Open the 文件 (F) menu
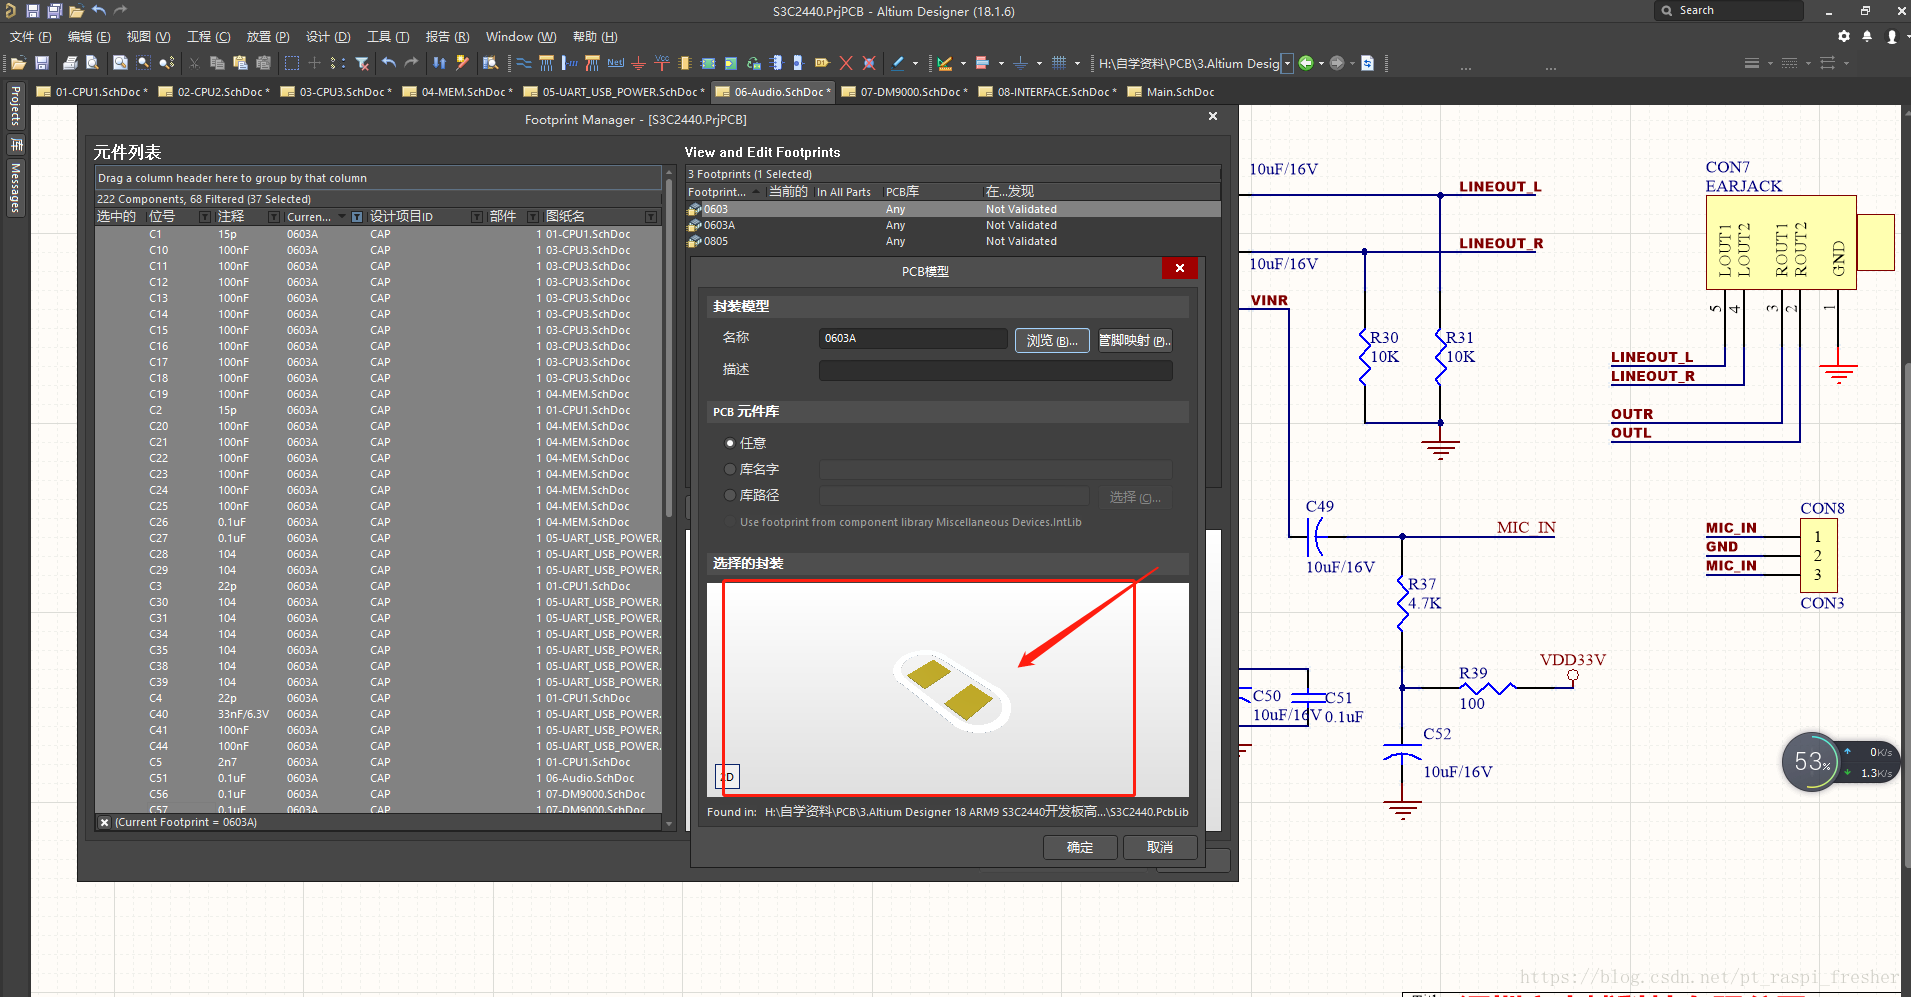 (30, 37)
